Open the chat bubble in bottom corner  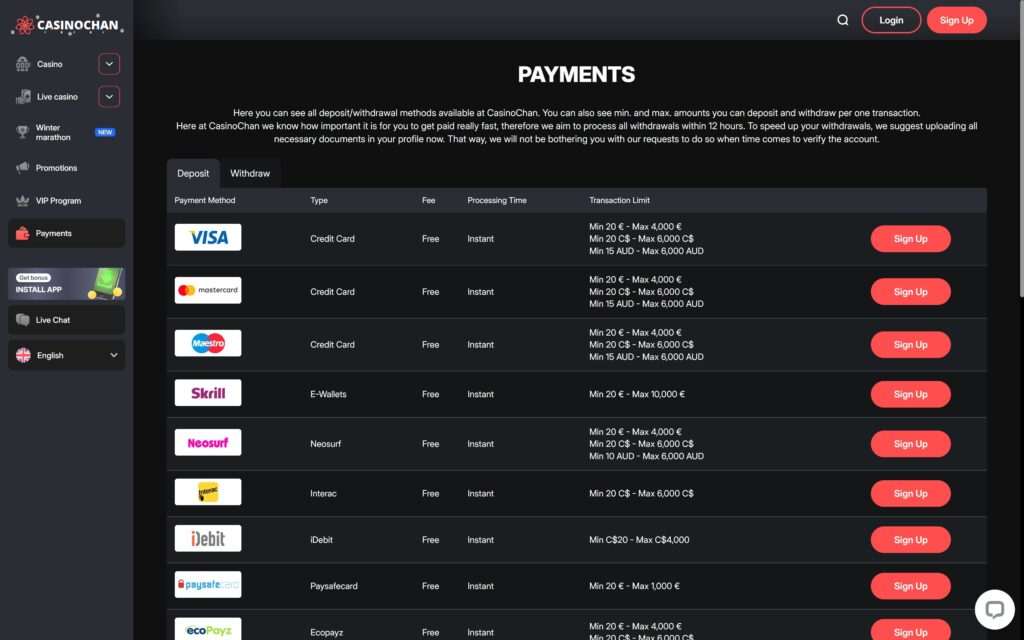(995, 609)
